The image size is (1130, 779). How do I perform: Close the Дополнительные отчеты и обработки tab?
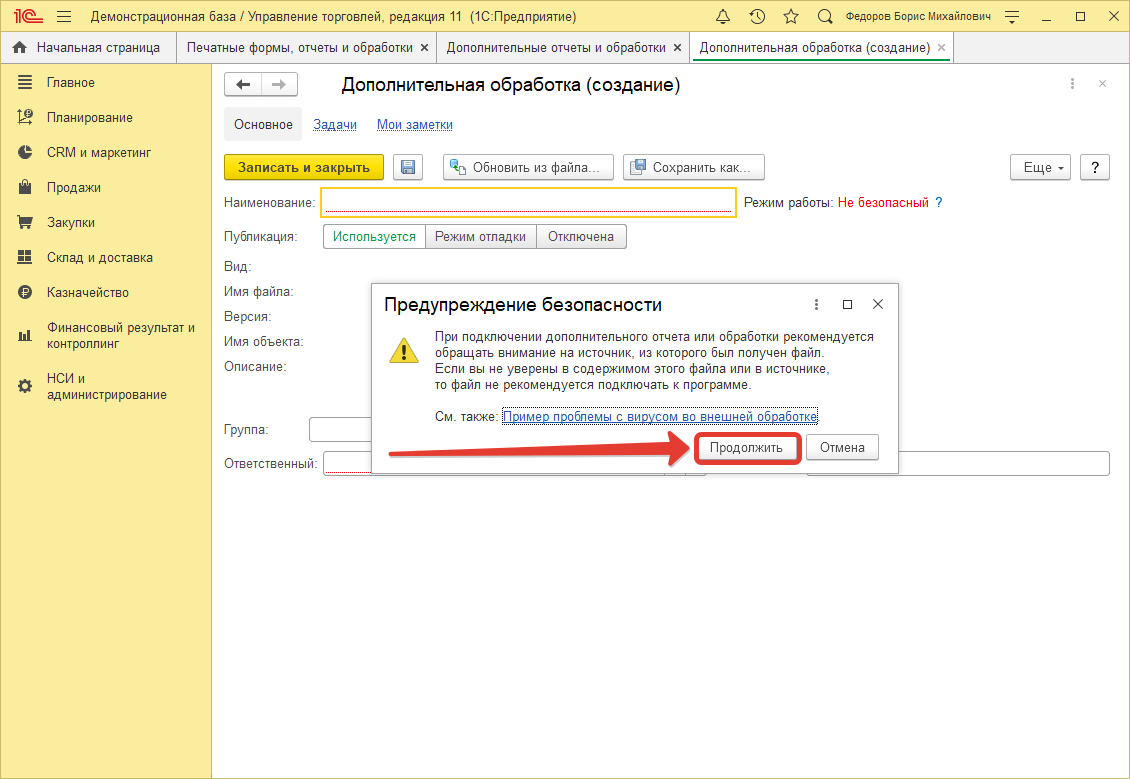tap(678, 48)
